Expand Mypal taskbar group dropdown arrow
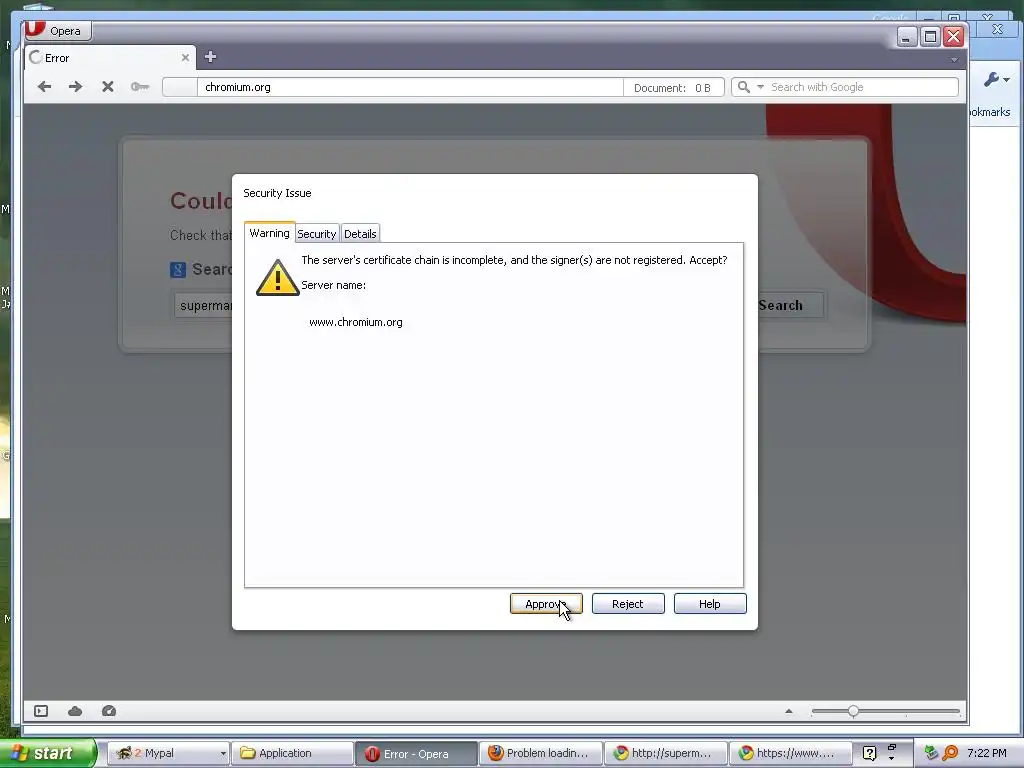Screen dimensions: 1024x768 tap(223, 754)
